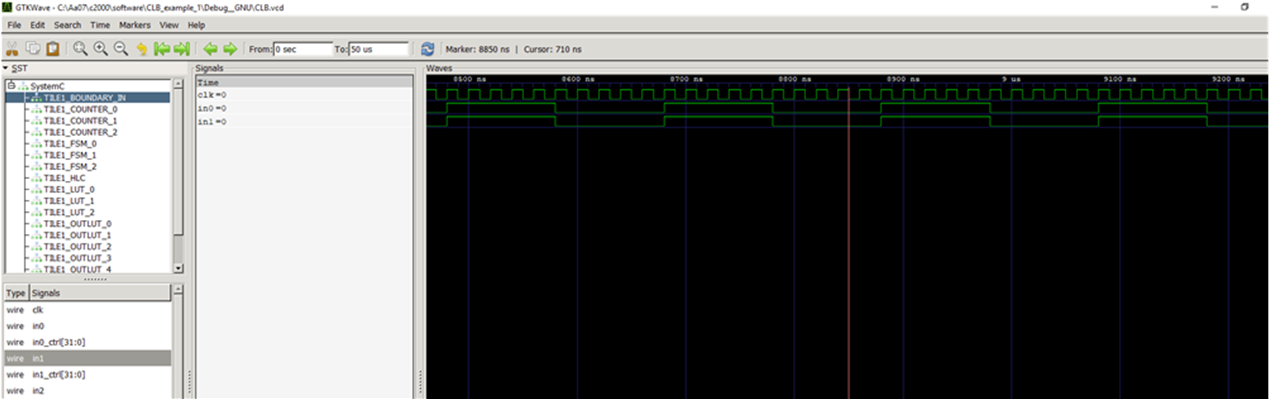Select the in0_ctrl[31:0] wire signal
Image resolution: width=1270 pixels, height=400 pixels.
[x=58, y=342]
